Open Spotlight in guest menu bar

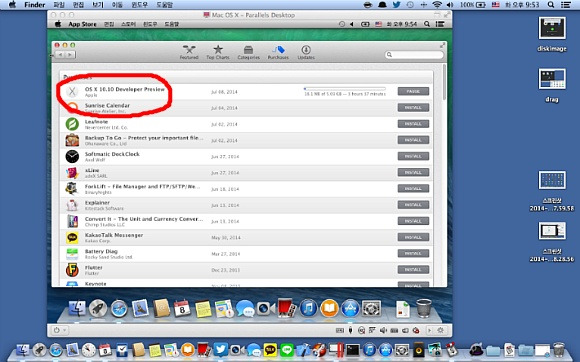coord(427,24)
